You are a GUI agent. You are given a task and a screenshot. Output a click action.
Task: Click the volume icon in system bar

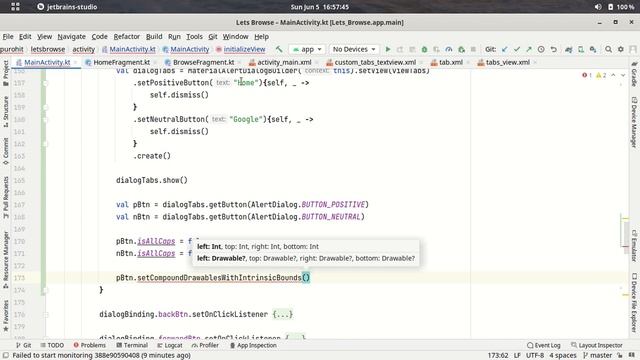(x=598, y=7)
